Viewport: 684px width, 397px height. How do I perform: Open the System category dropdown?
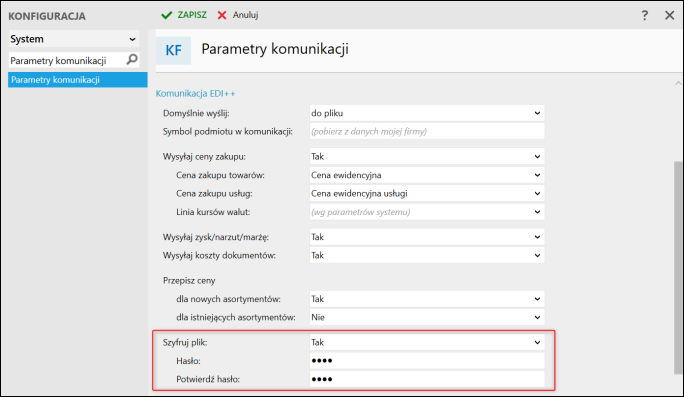(x=74, y=39)
